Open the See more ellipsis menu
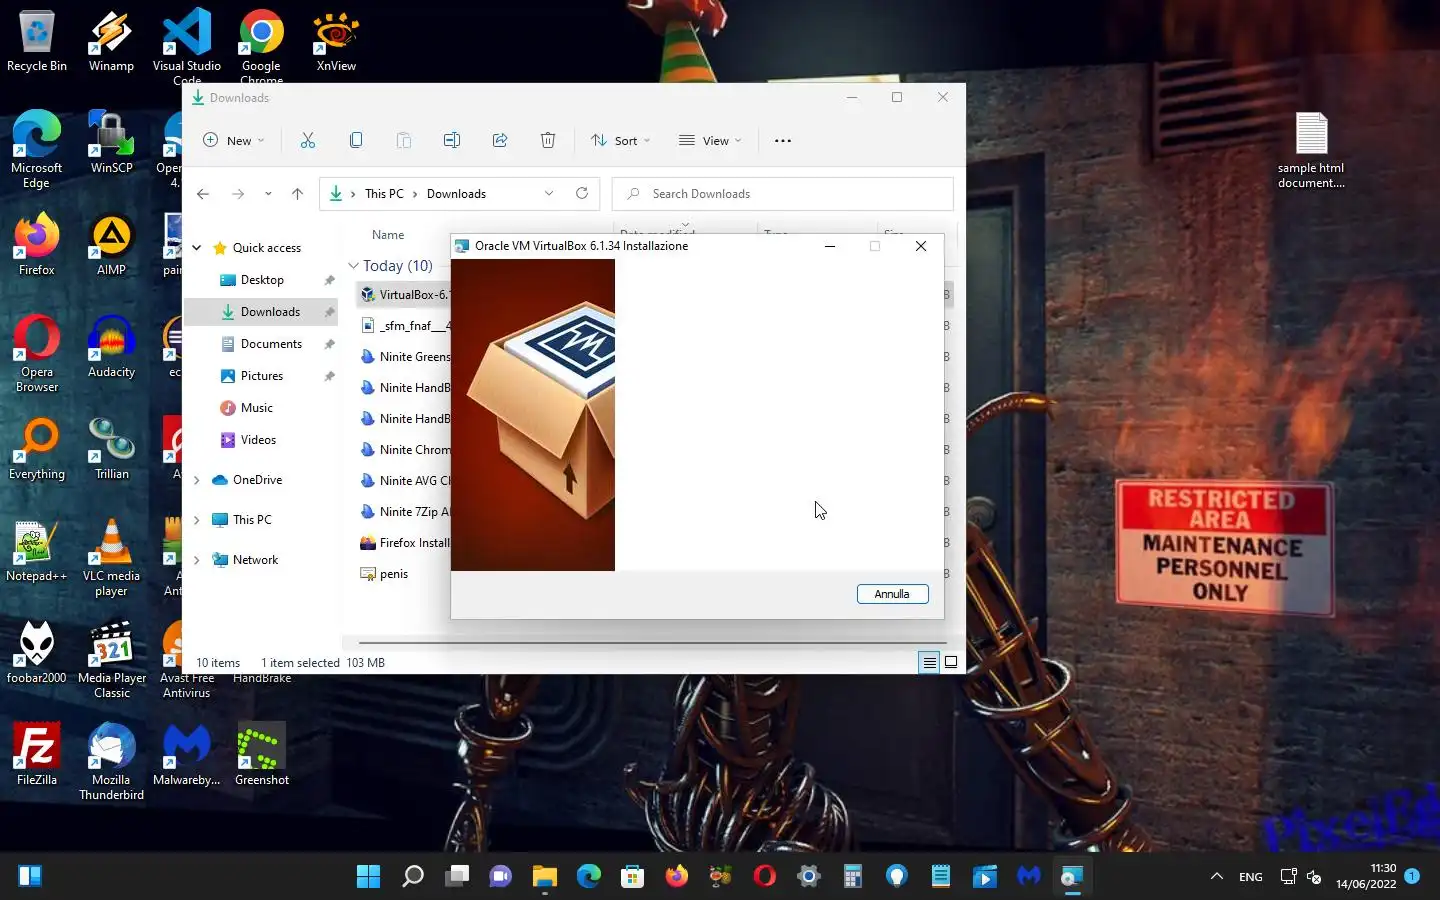 (783, 140)
